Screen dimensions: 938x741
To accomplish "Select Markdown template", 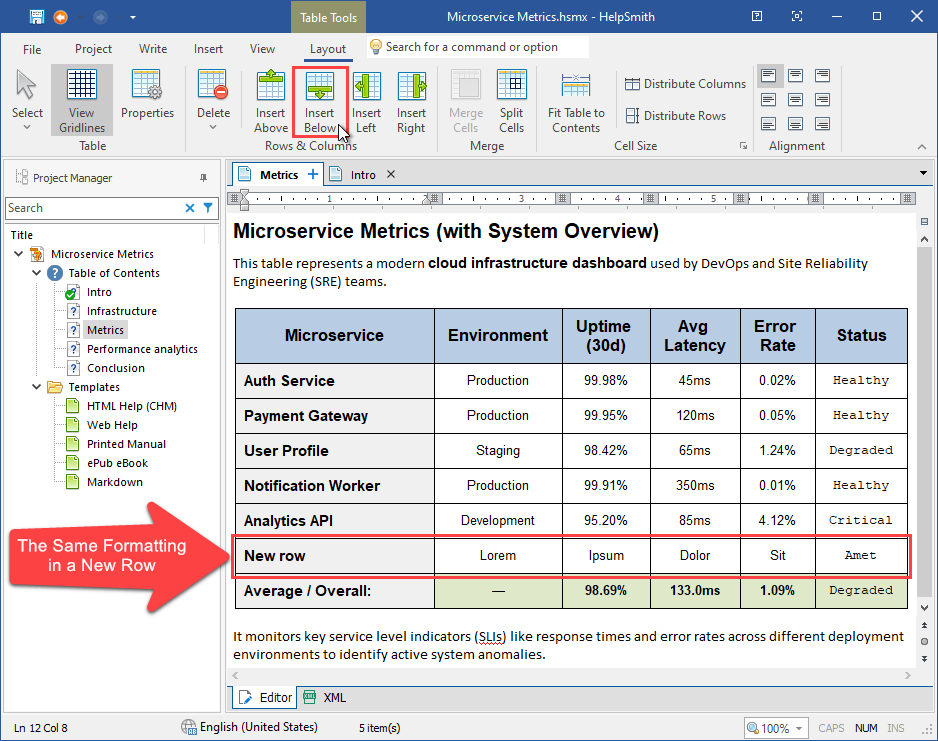I will [115, 483].
